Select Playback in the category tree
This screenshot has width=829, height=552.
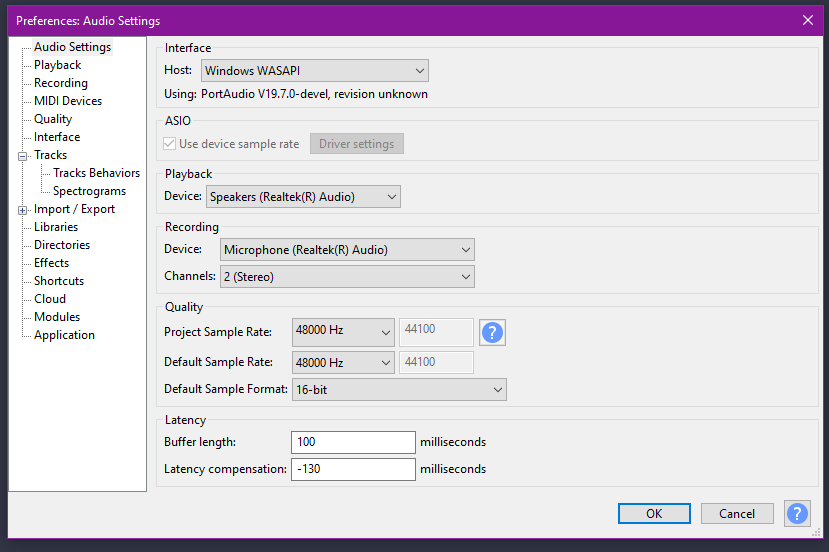[58, 65]
